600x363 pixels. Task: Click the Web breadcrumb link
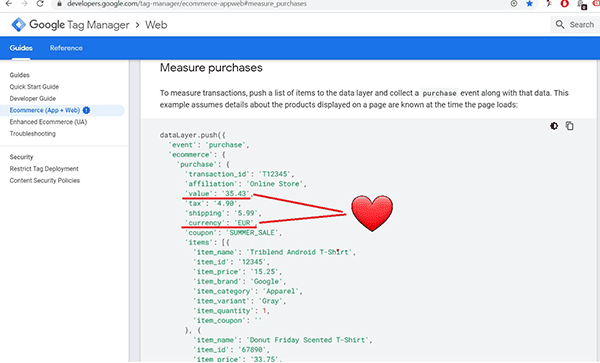tap(156, 25)
